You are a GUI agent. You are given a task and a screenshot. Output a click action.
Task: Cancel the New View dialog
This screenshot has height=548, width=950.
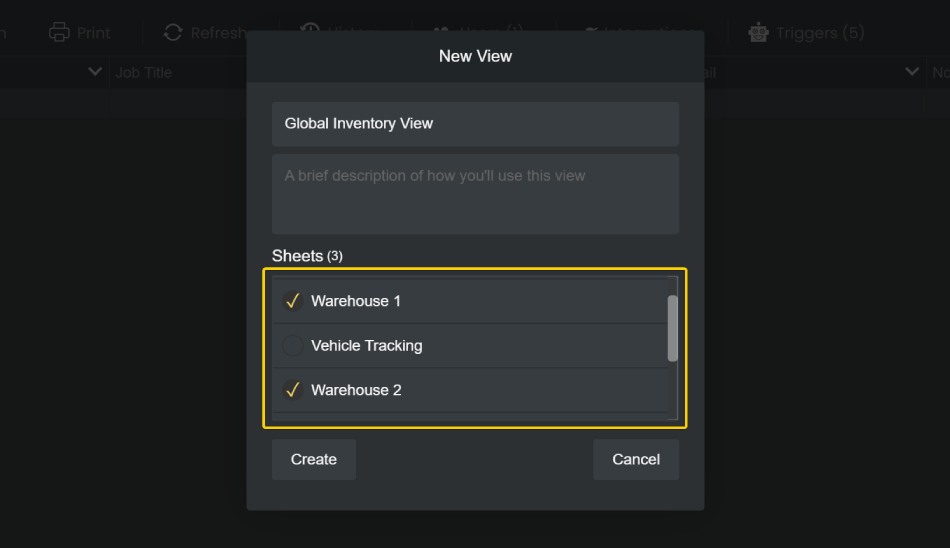[x=636, y=459]
